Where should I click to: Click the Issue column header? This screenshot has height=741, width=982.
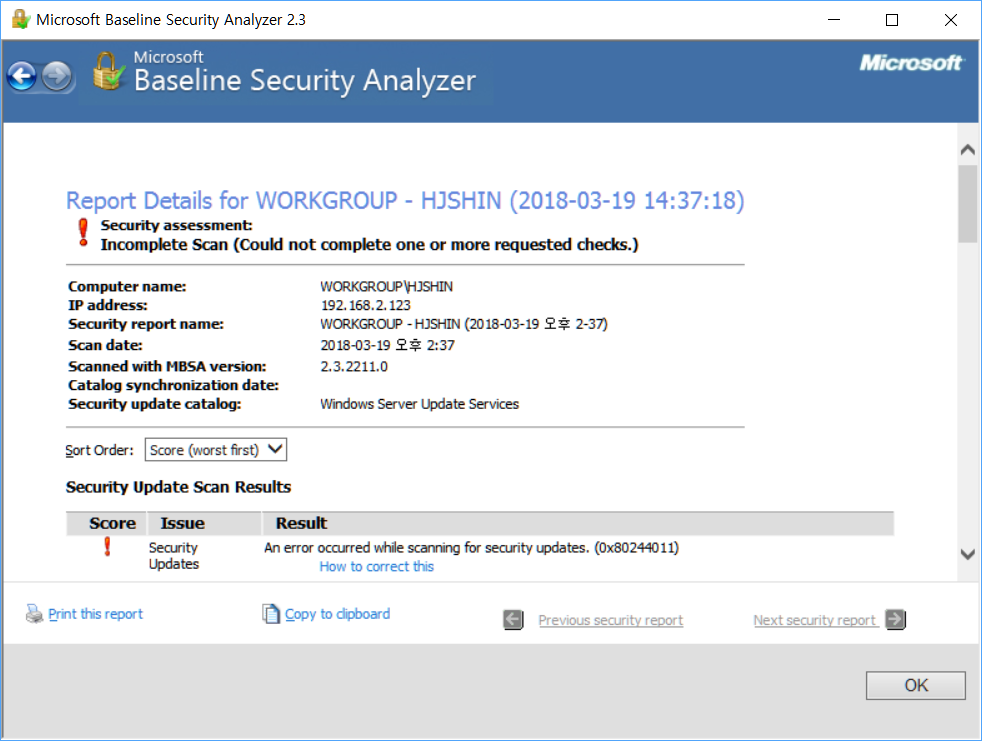204,523
